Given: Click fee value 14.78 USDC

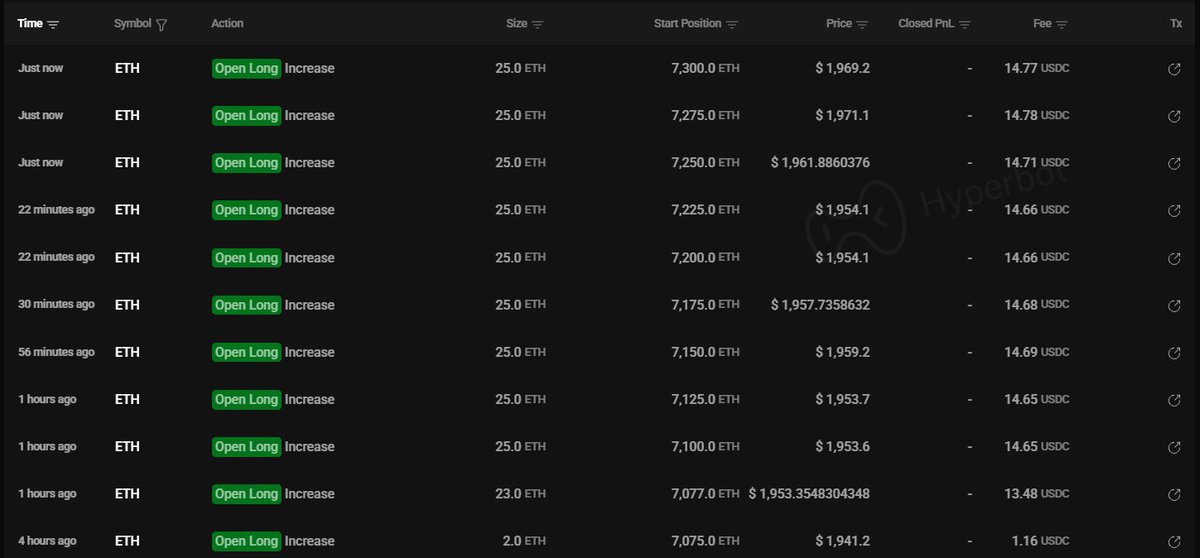Looking at the screenshot, I should coord(1037,115).
